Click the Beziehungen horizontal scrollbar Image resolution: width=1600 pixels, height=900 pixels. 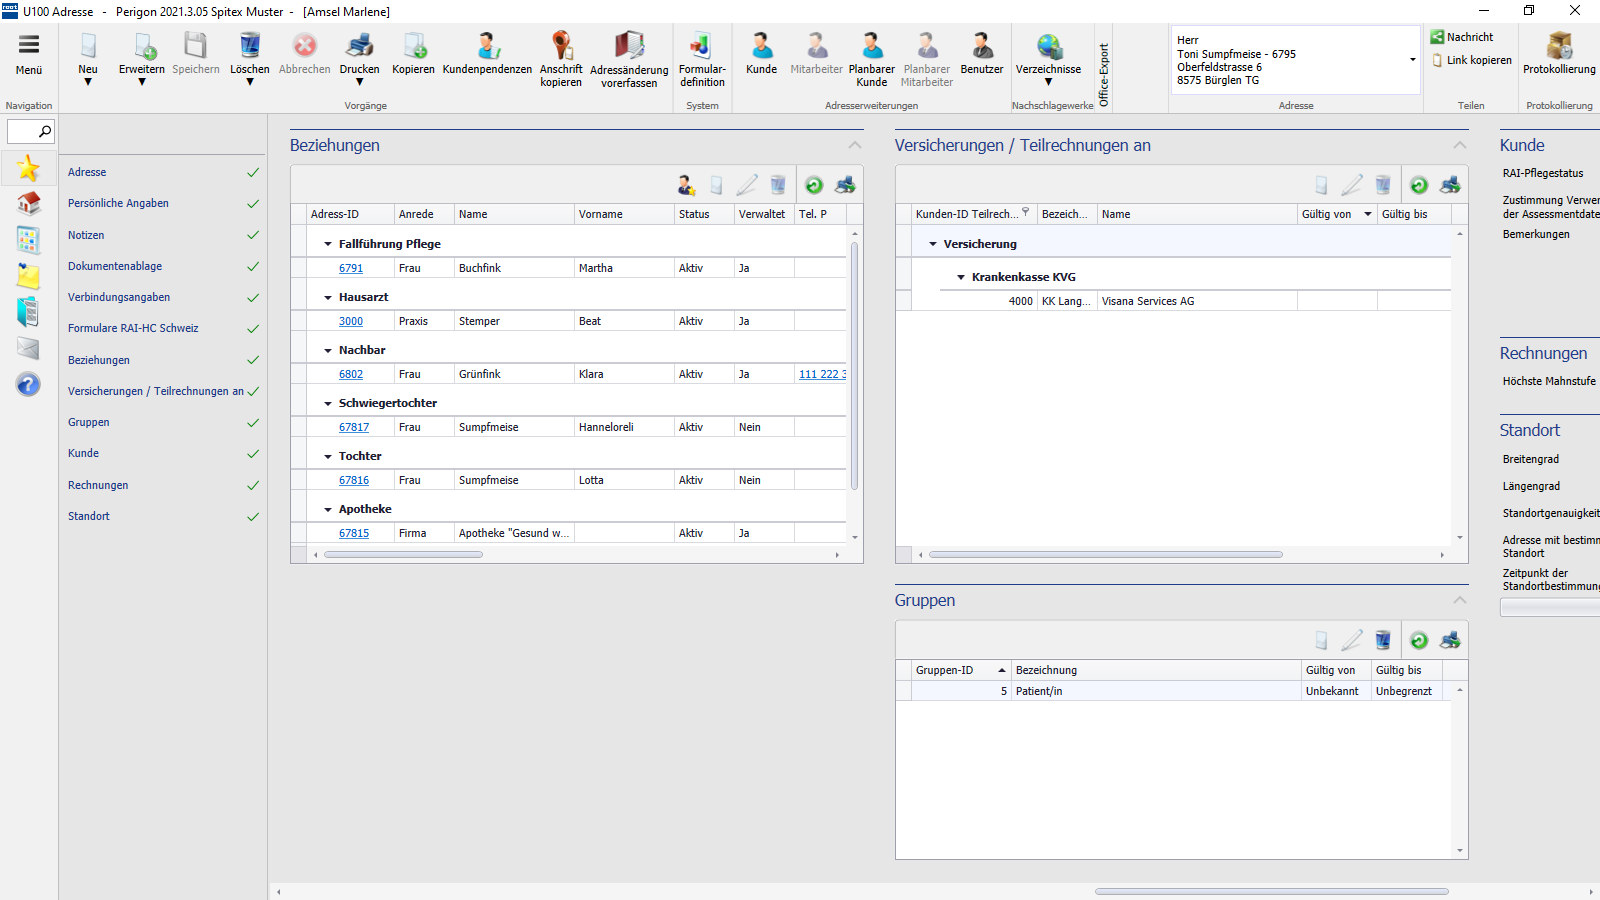click(403, 554)
